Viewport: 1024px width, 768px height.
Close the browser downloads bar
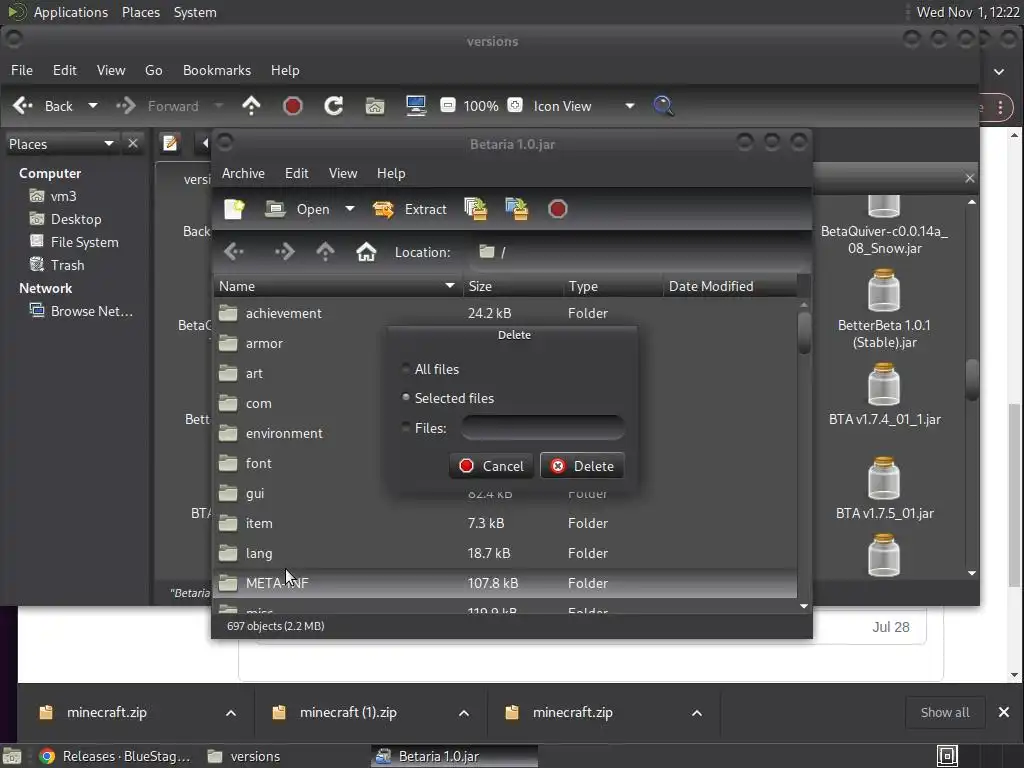coord(1004,712)
